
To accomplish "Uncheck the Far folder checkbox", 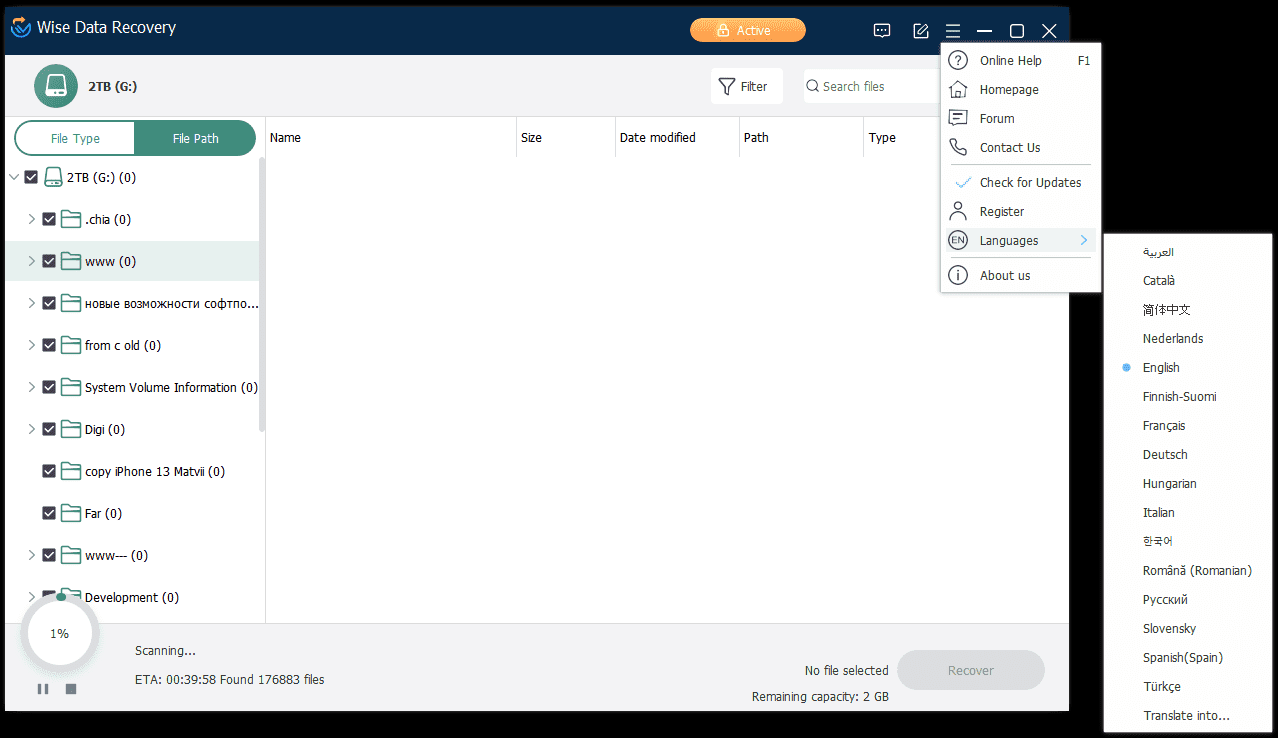I will coord(49,513).
